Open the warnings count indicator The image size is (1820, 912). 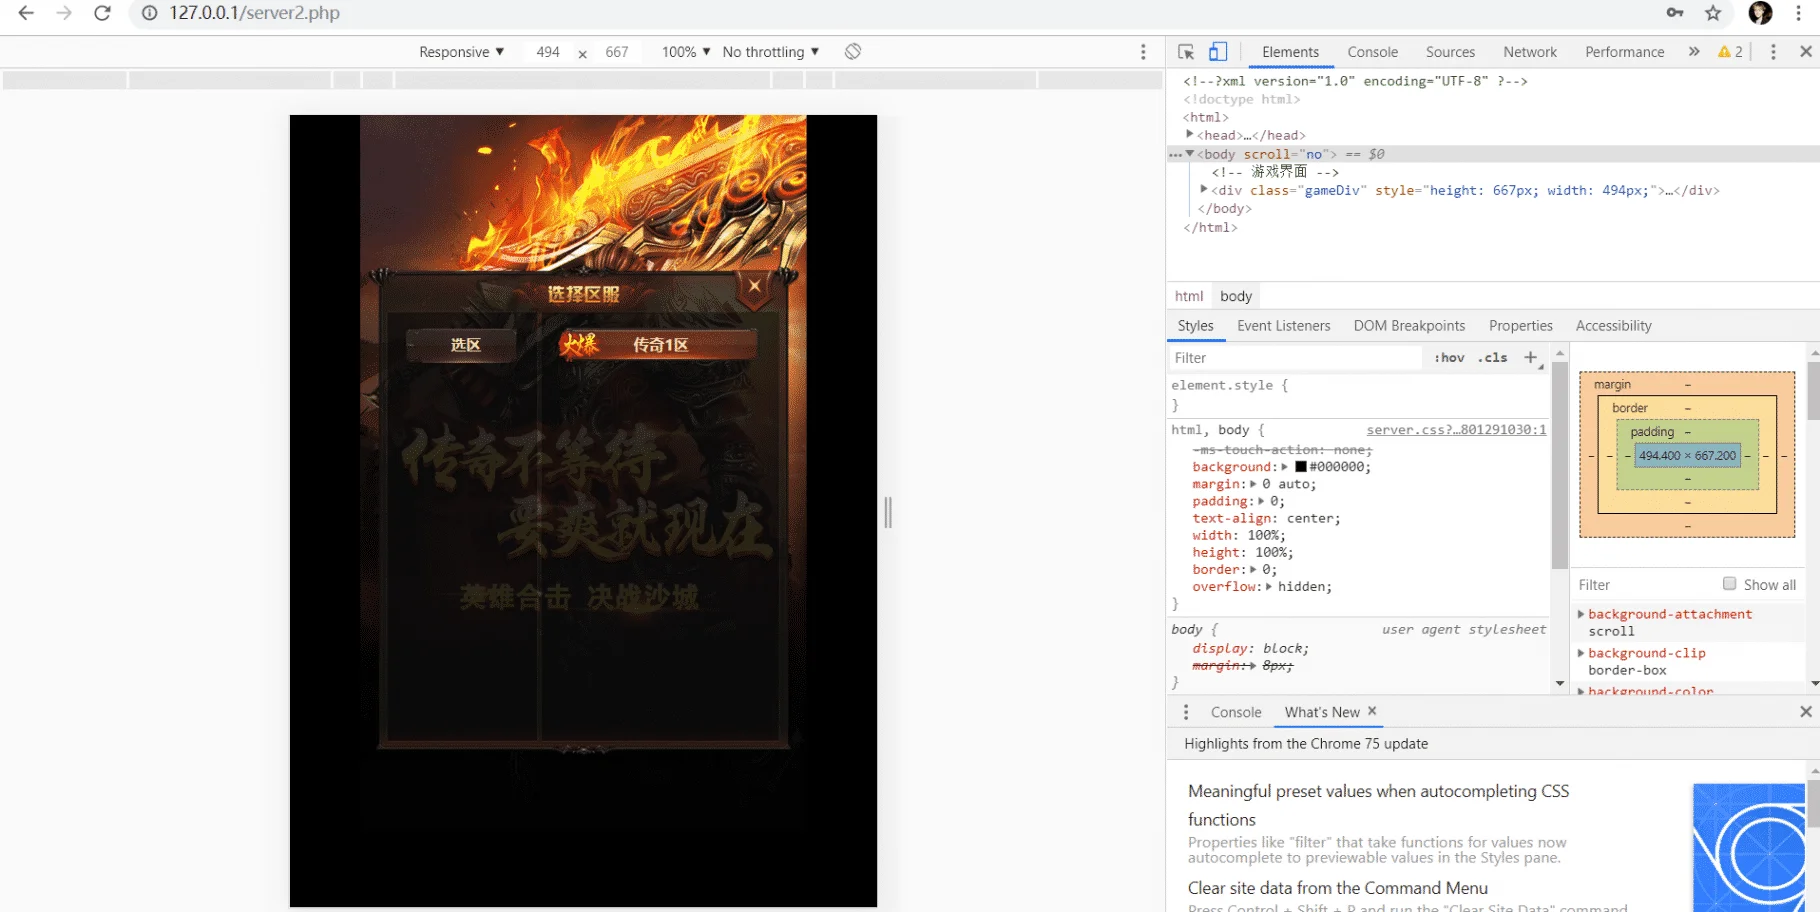pos(1730,52)
